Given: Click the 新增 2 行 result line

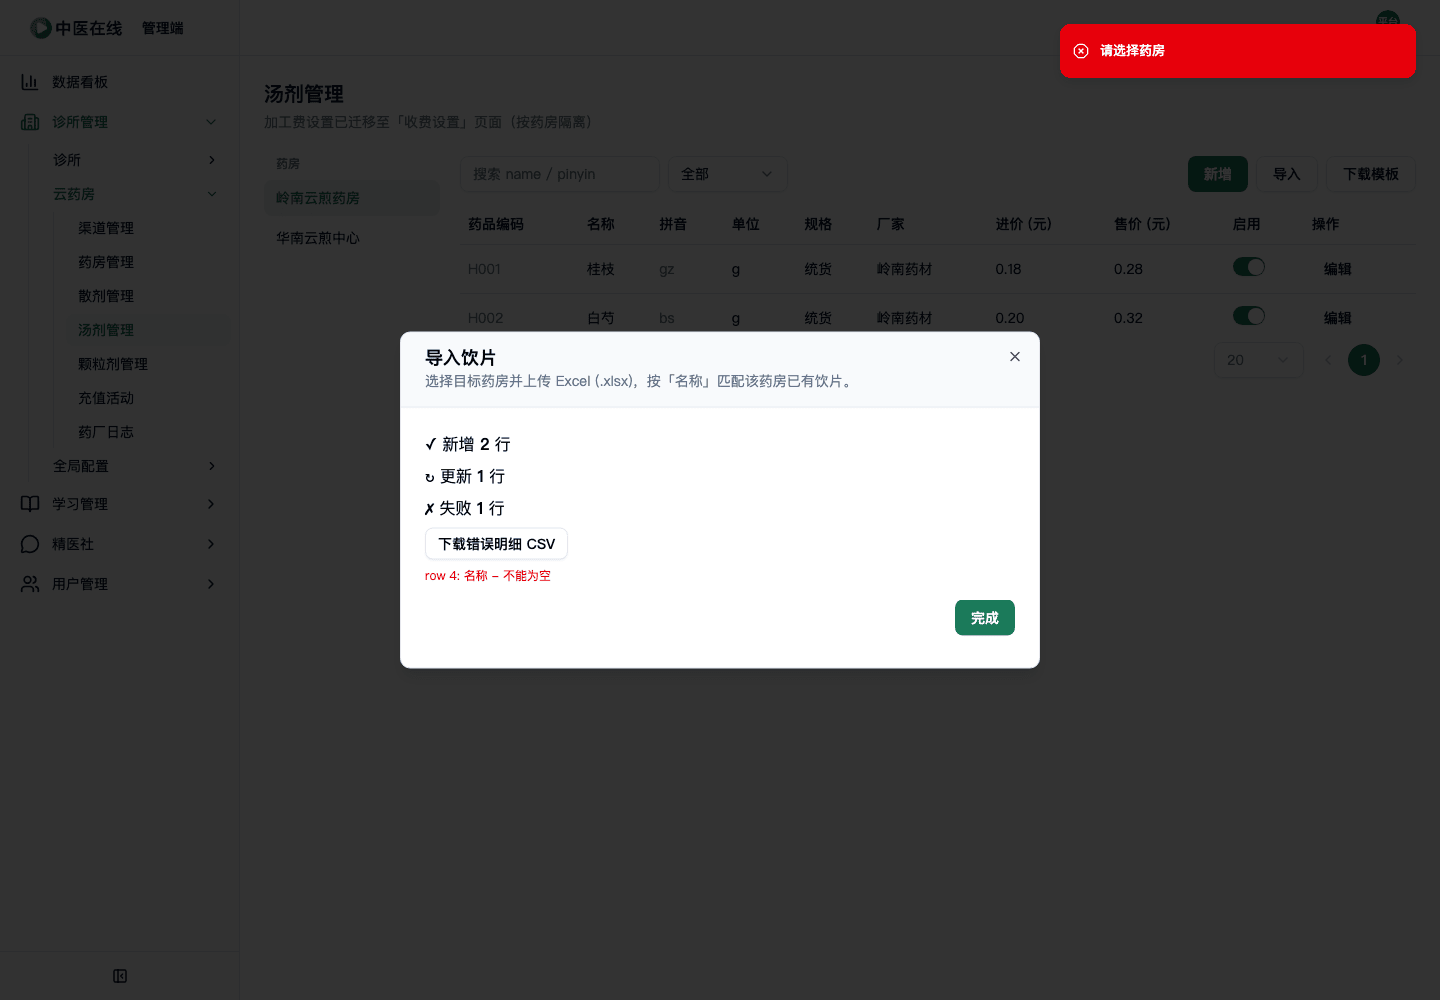Looking at the screenshot, I should (x=468, y=444).
